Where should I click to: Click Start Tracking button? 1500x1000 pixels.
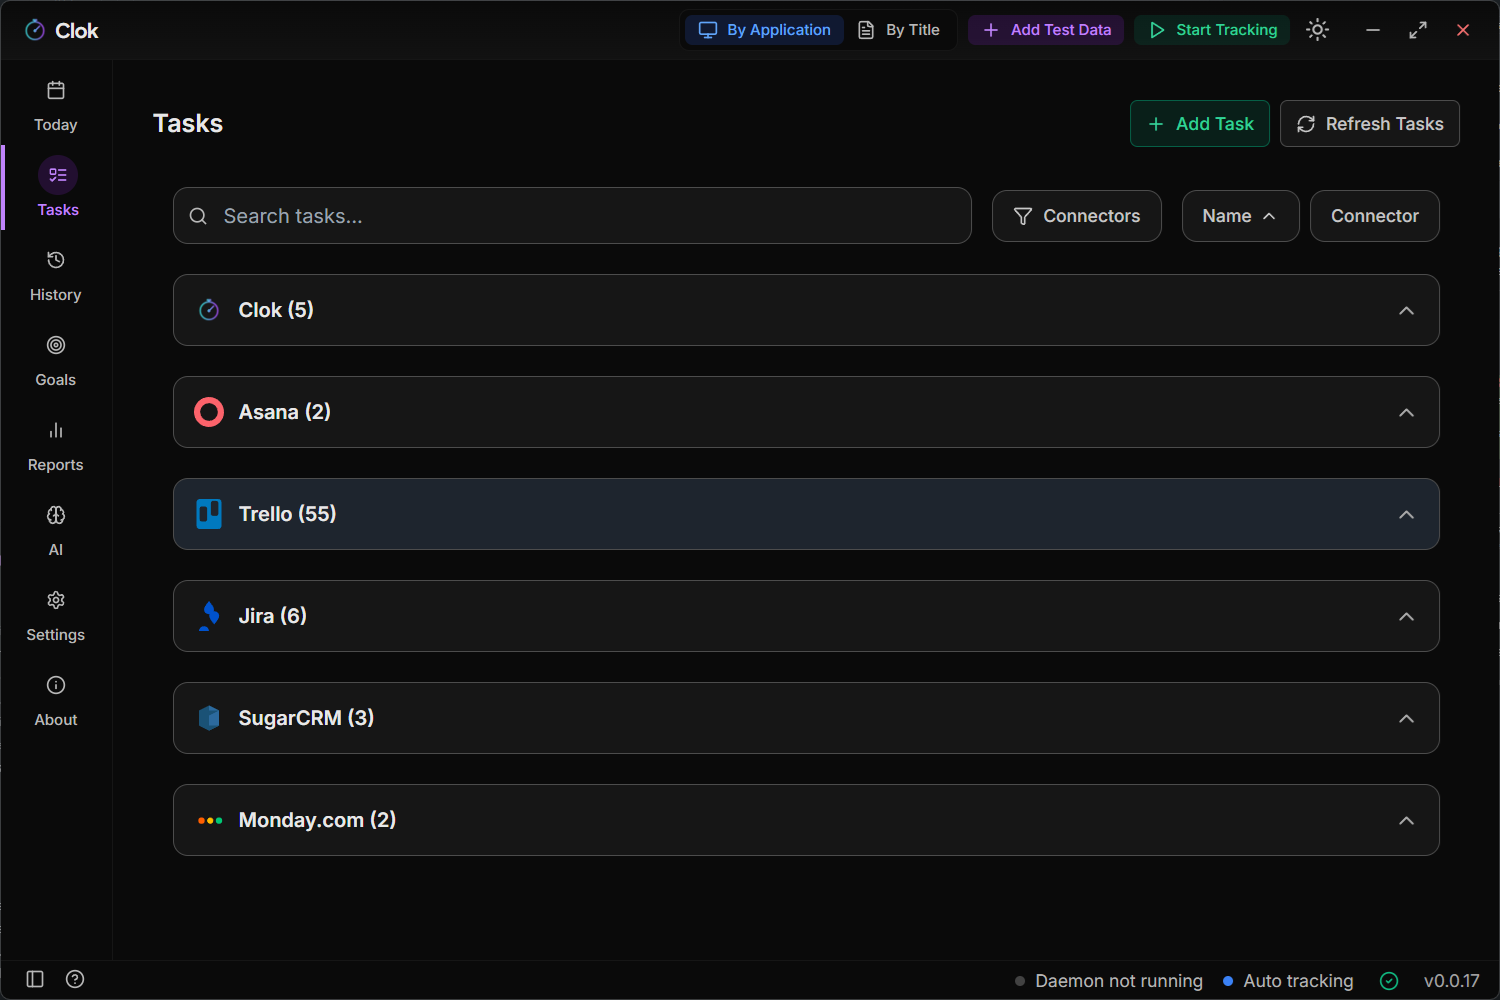(x=1212, y=30)
